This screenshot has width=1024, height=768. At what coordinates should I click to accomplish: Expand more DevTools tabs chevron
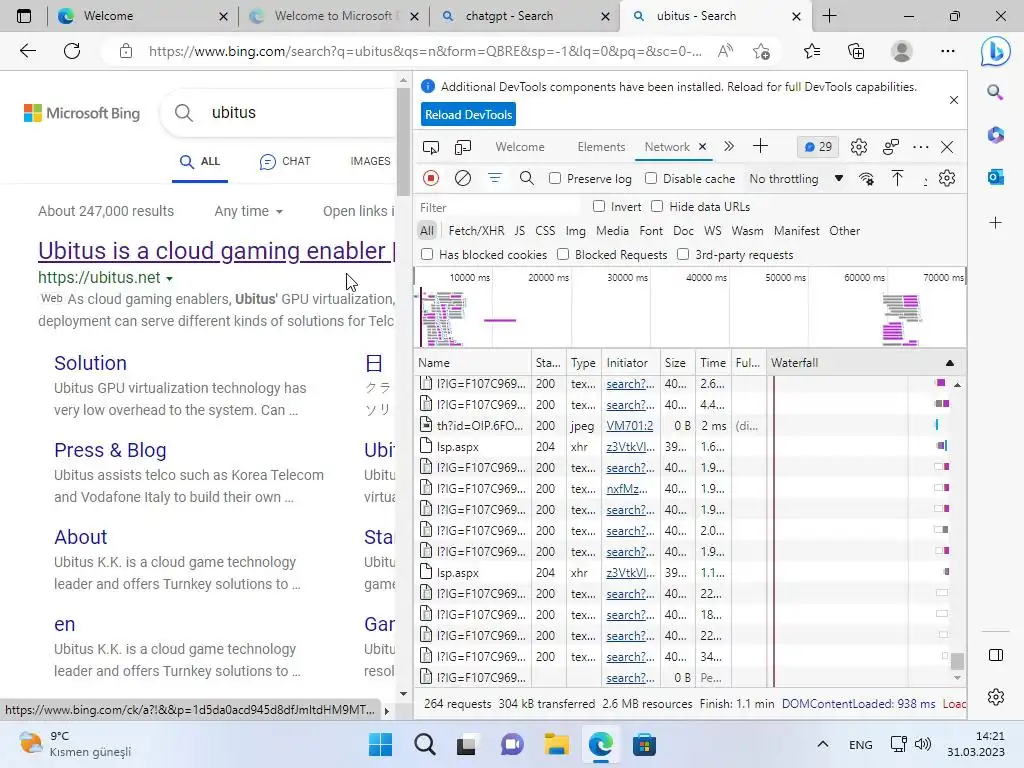point(729,146)
